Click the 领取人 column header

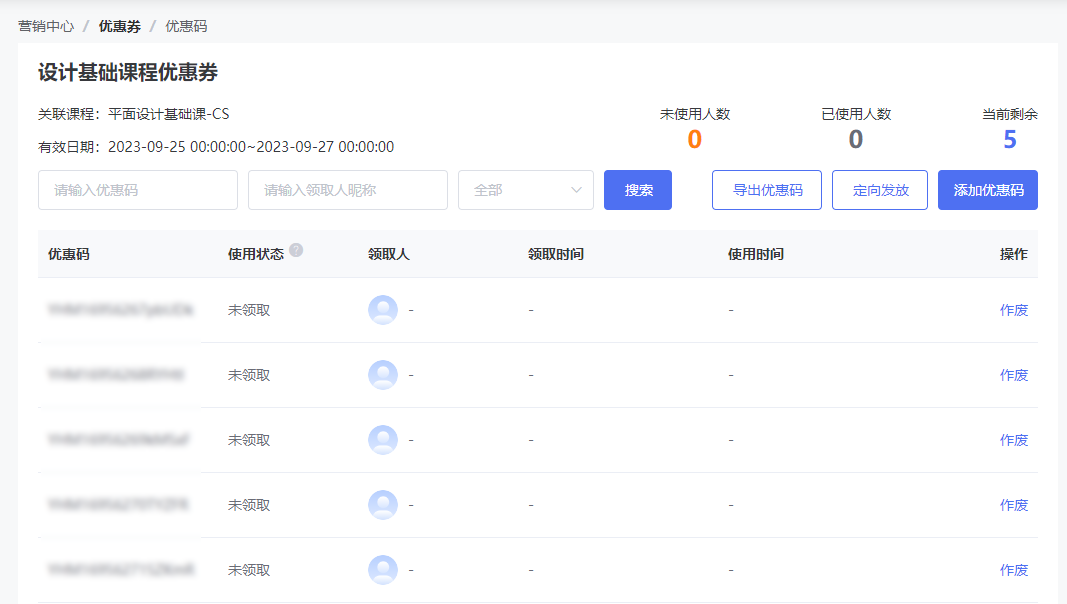coord(389,254)
